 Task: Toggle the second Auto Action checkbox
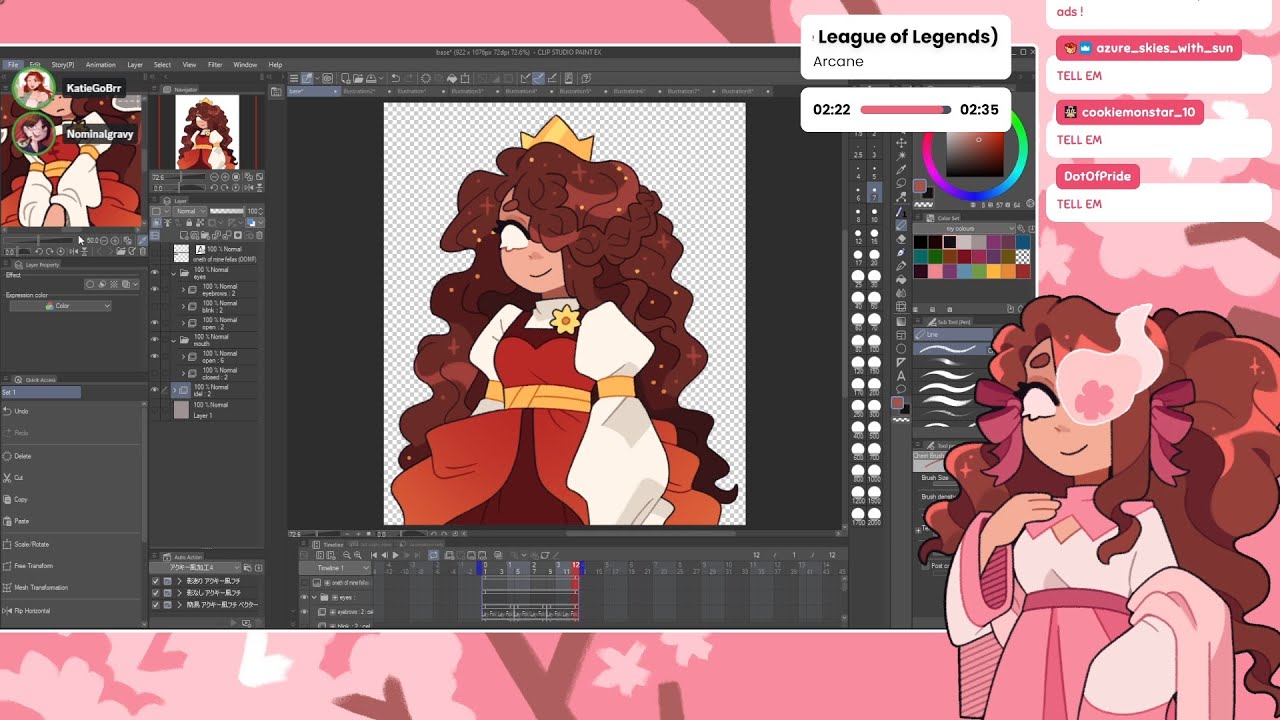[155, 593]
